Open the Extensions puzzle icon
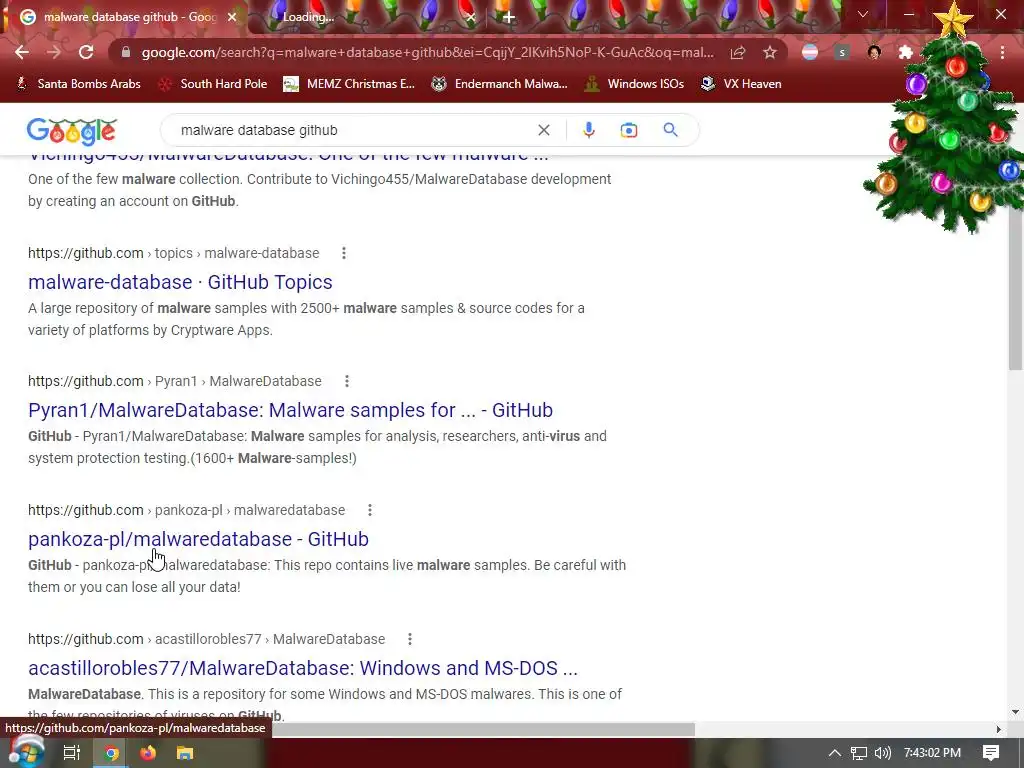 coord(906,52)
